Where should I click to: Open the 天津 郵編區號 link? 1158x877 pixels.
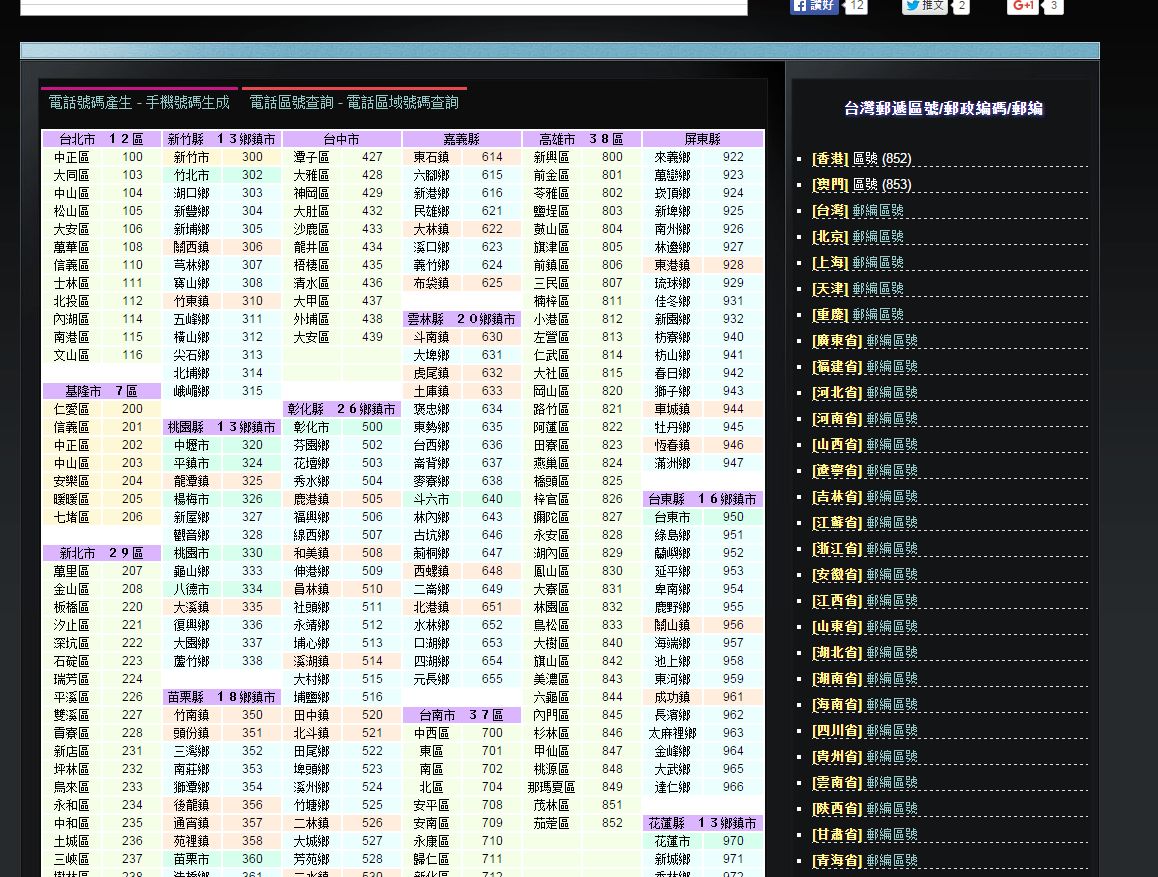point(857,289)
